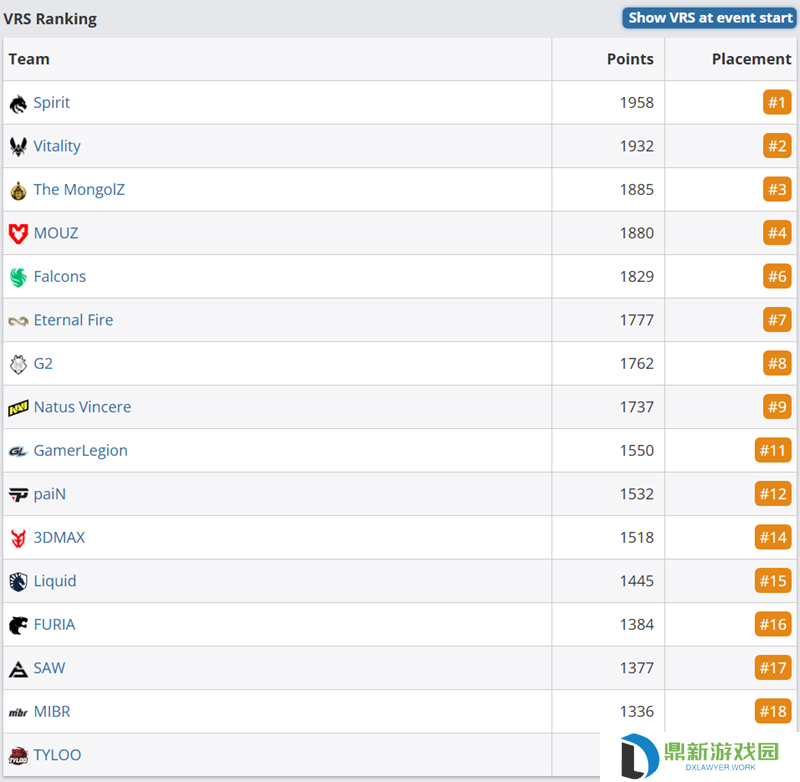Open the Vitality team link
Screen dimensions: 800x782
tap(57, 146)
